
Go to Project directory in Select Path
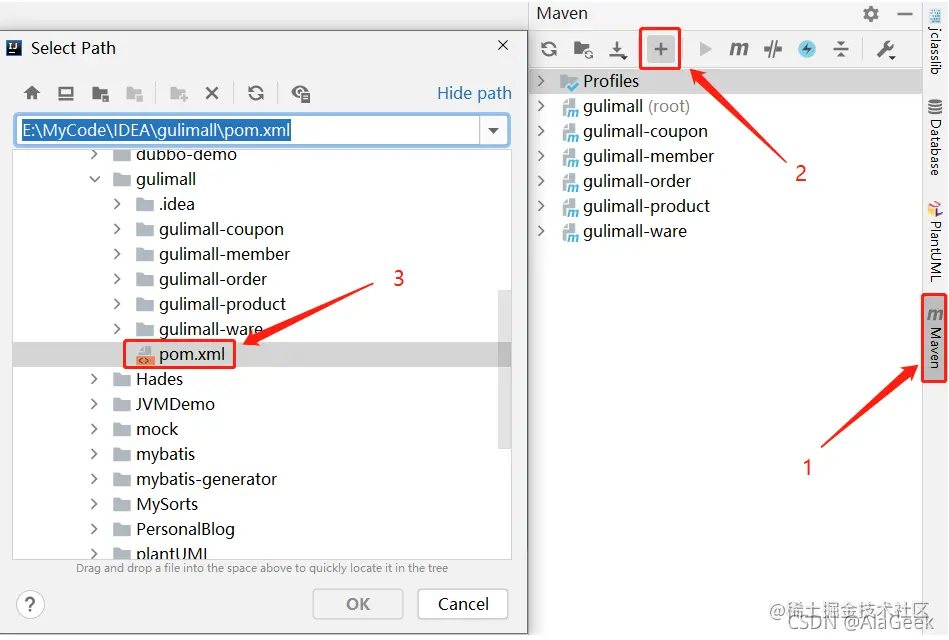tap(100, 94)
